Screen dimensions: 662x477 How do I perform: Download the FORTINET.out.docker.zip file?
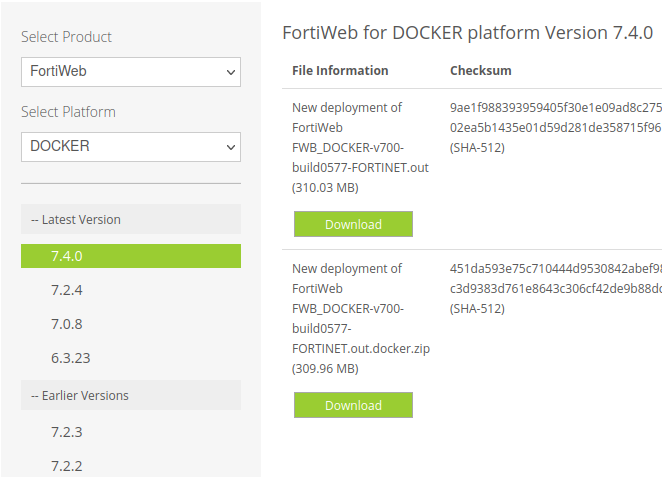click(353, 405)
